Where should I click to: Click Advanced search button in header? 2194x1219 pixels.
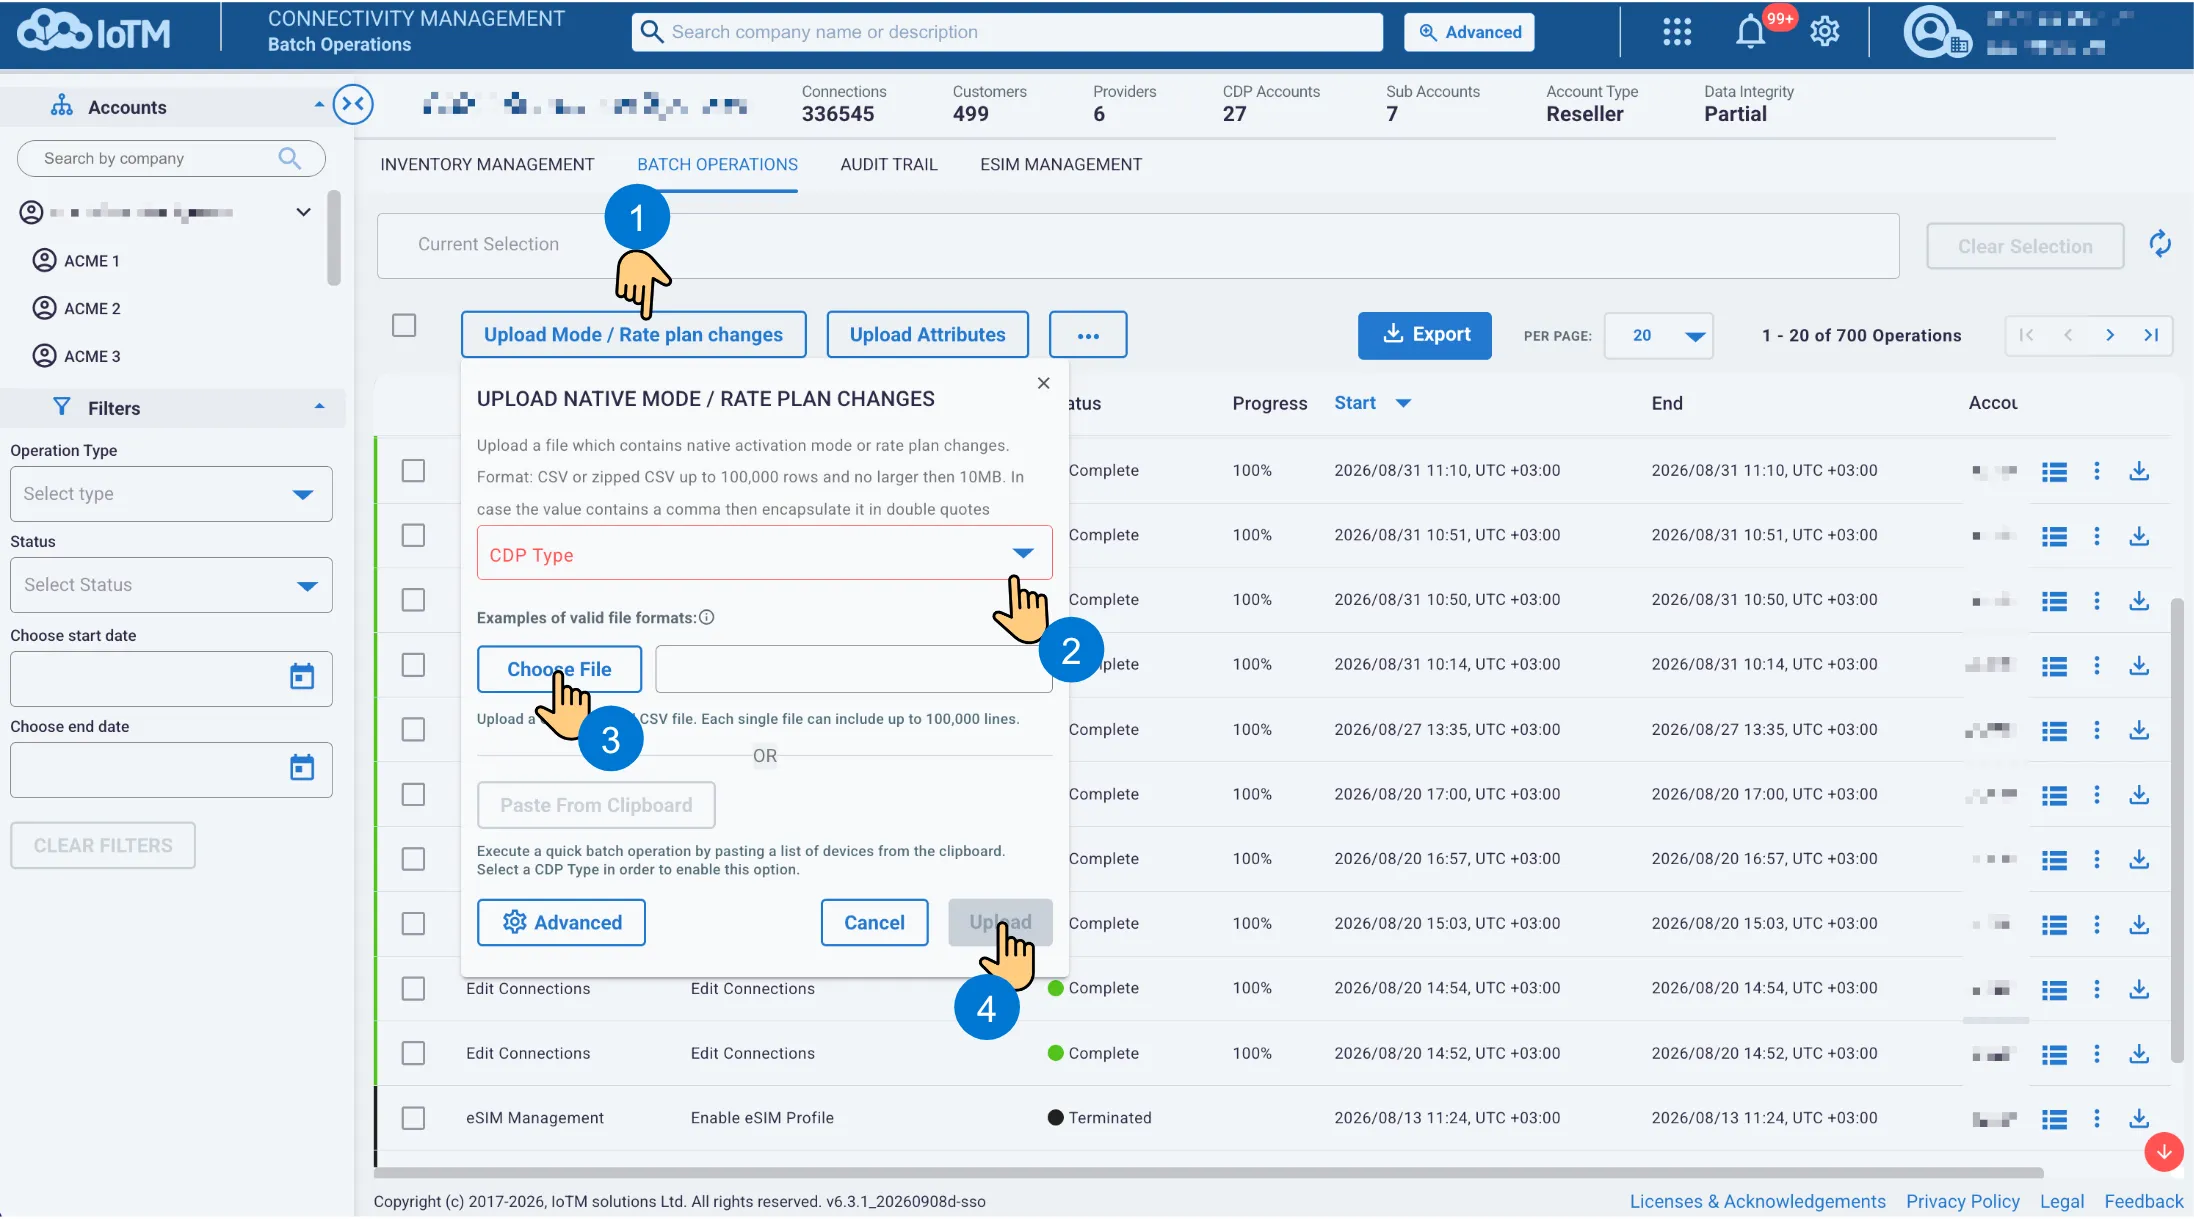(1469, 32)
